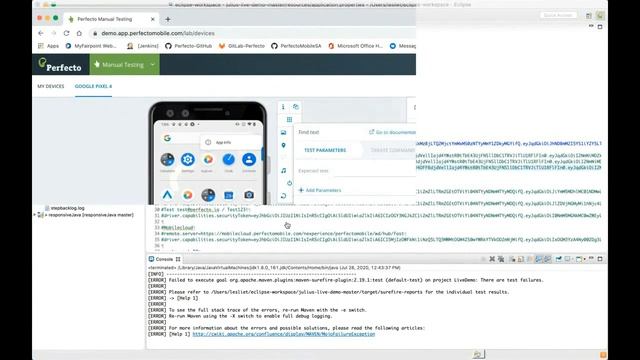The width and height of the screenshot is (640, 360).
Task: Open the Clock app on the phone screen
Action: [229, 160]
